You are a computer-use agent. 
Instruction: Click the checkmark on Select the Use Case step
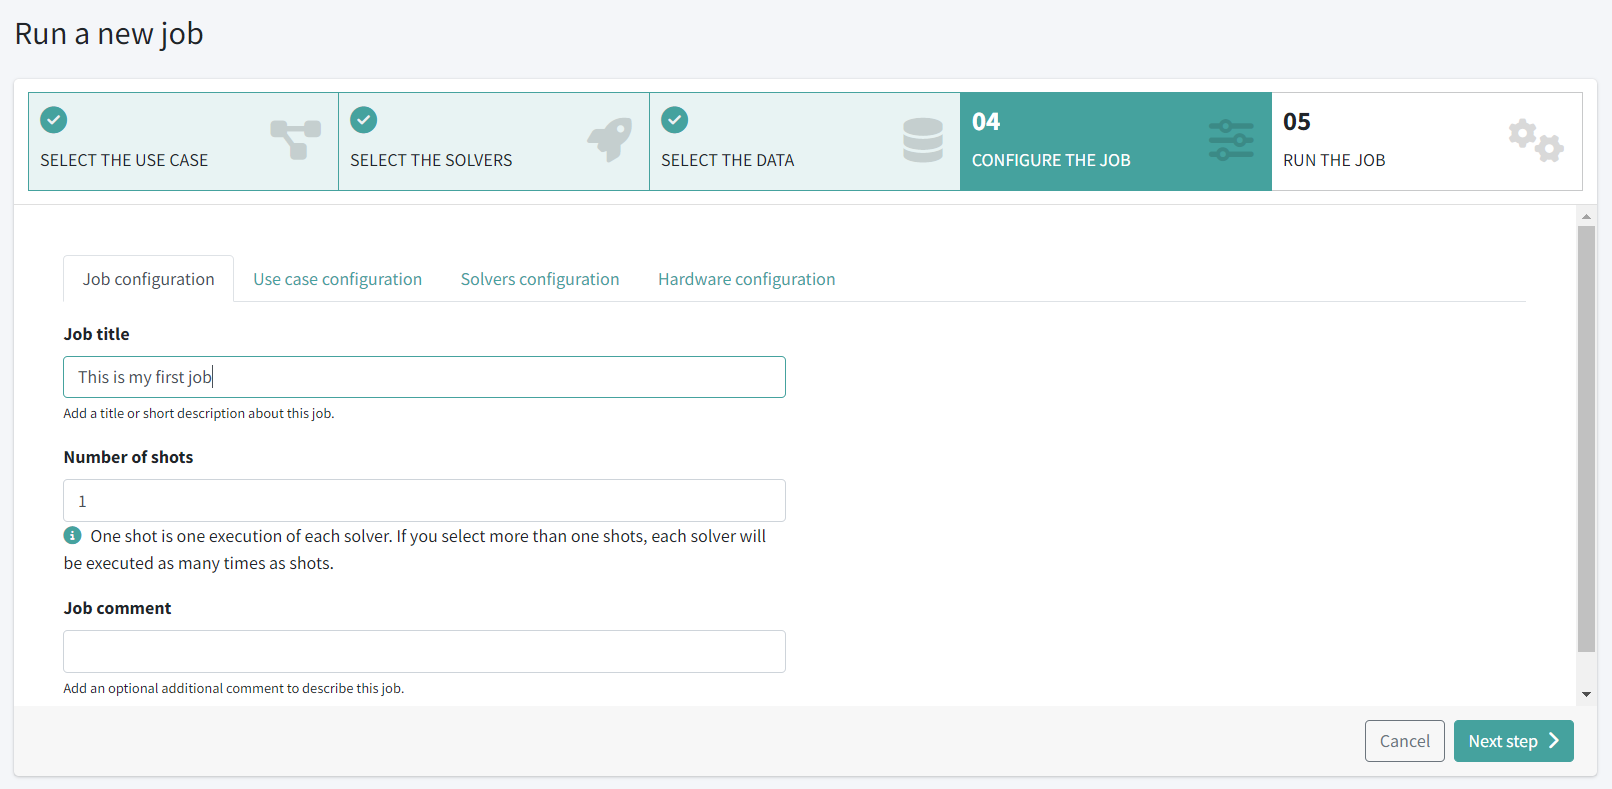[54, 120]
